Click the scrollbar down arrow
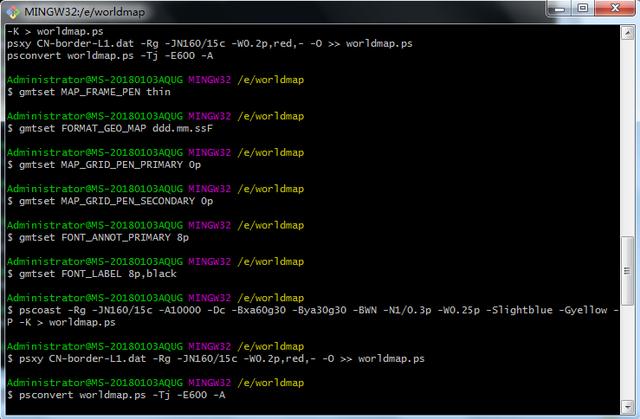Image resolution: width=640 pixels, height=419 pixels. point(627,406)
